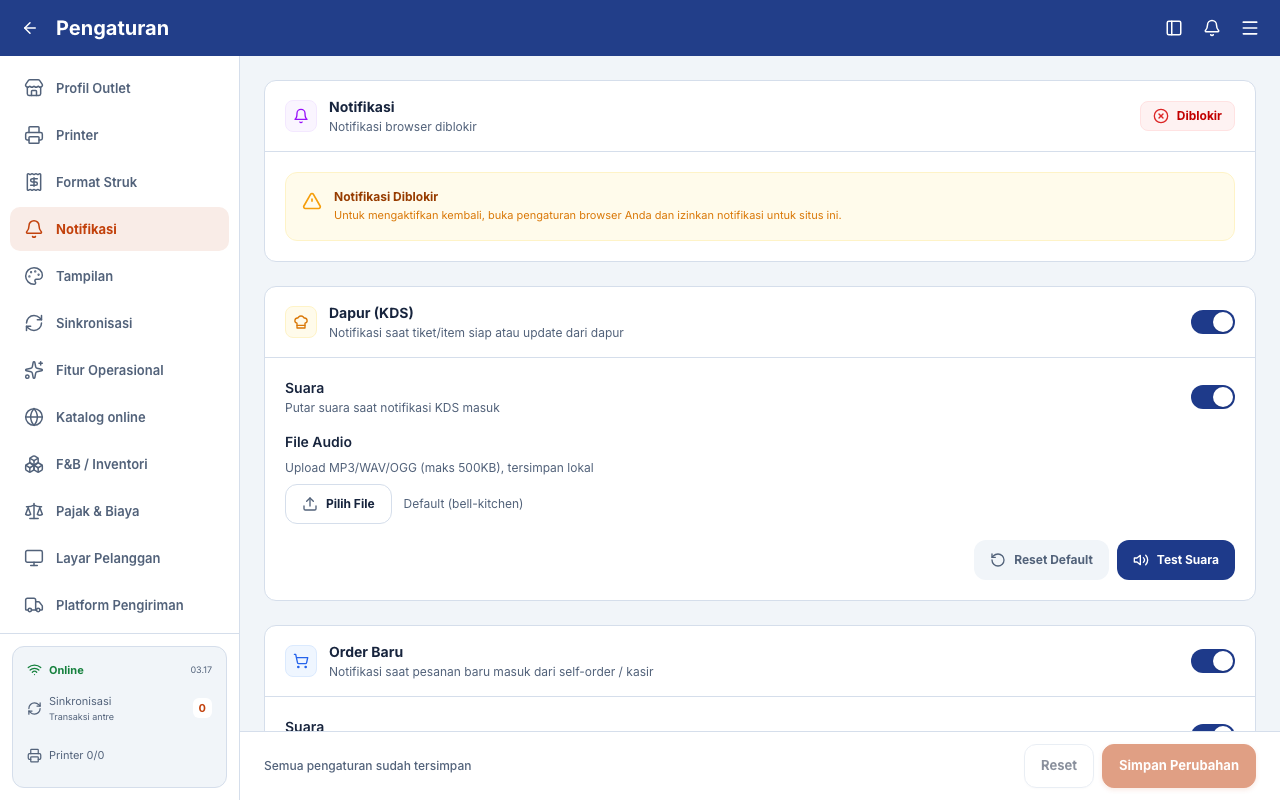
Task: Select Notifikasi in the sidebar
Action: 120,229
